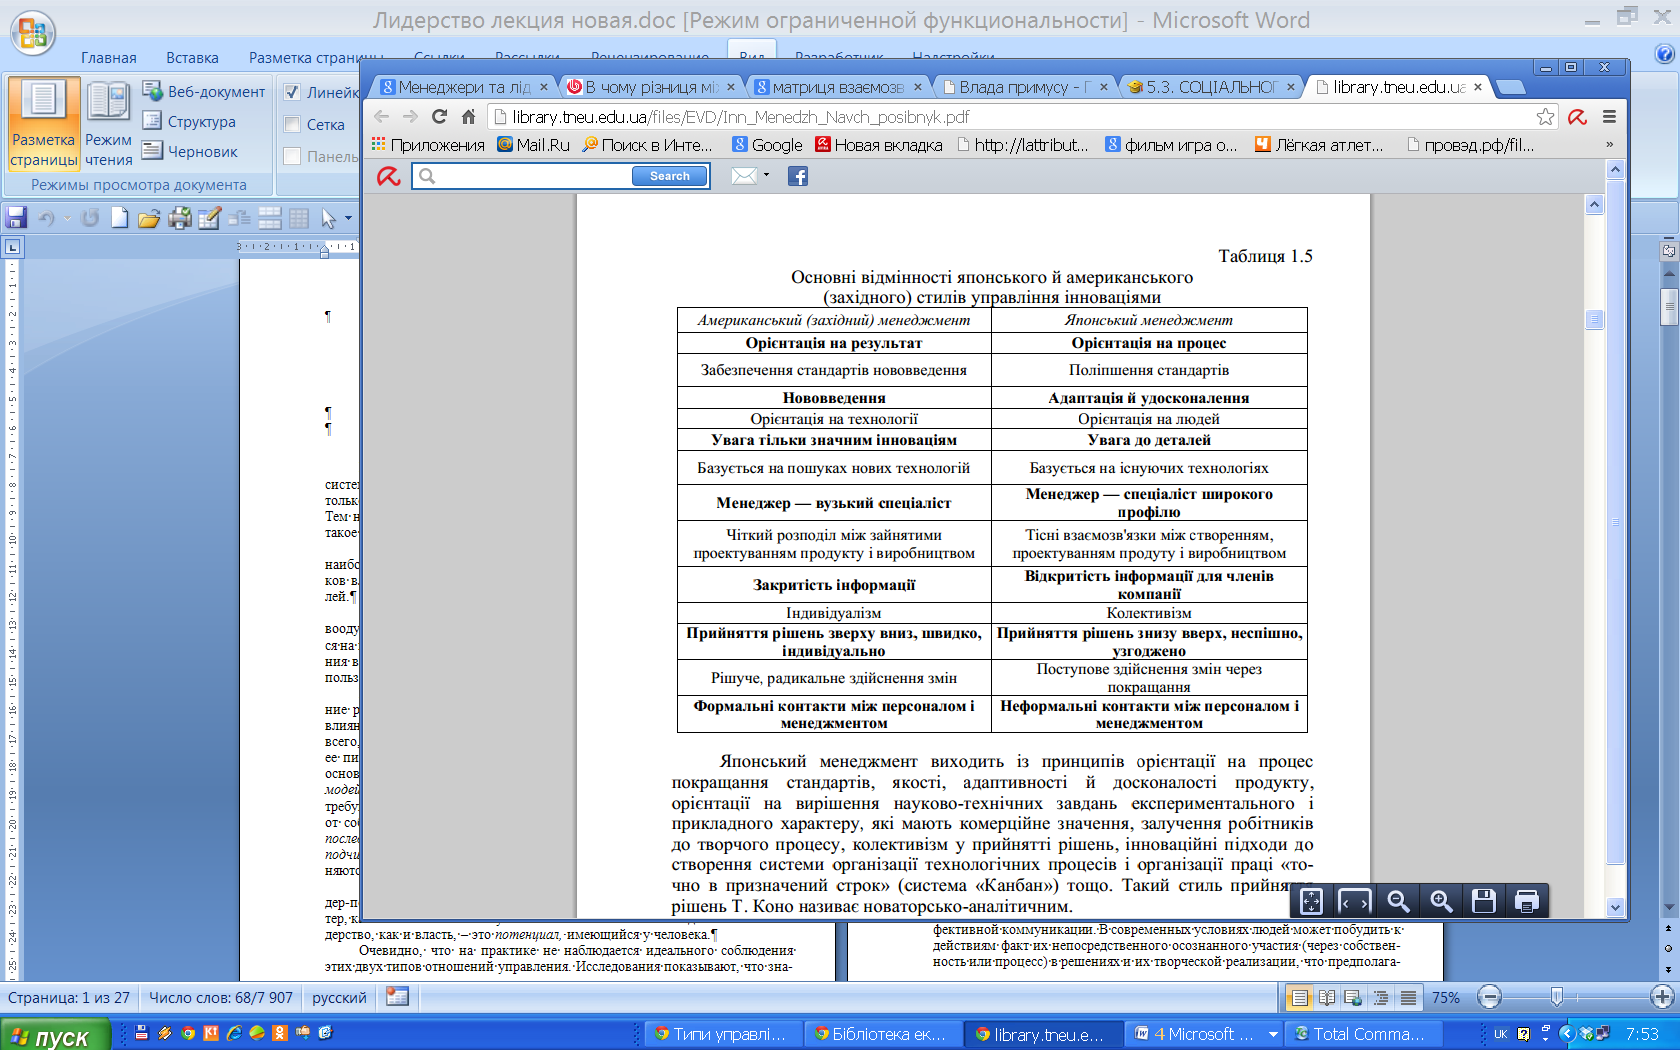
Task: Switch to draft view icon in status bar
Action: click(x=1408, y=997)
